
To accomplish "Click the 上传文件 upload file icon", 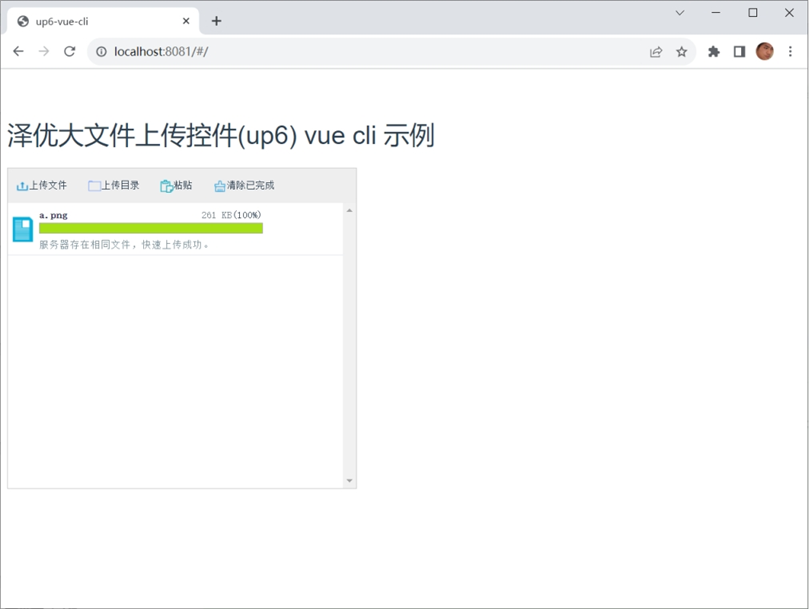I will click(21, 185).
